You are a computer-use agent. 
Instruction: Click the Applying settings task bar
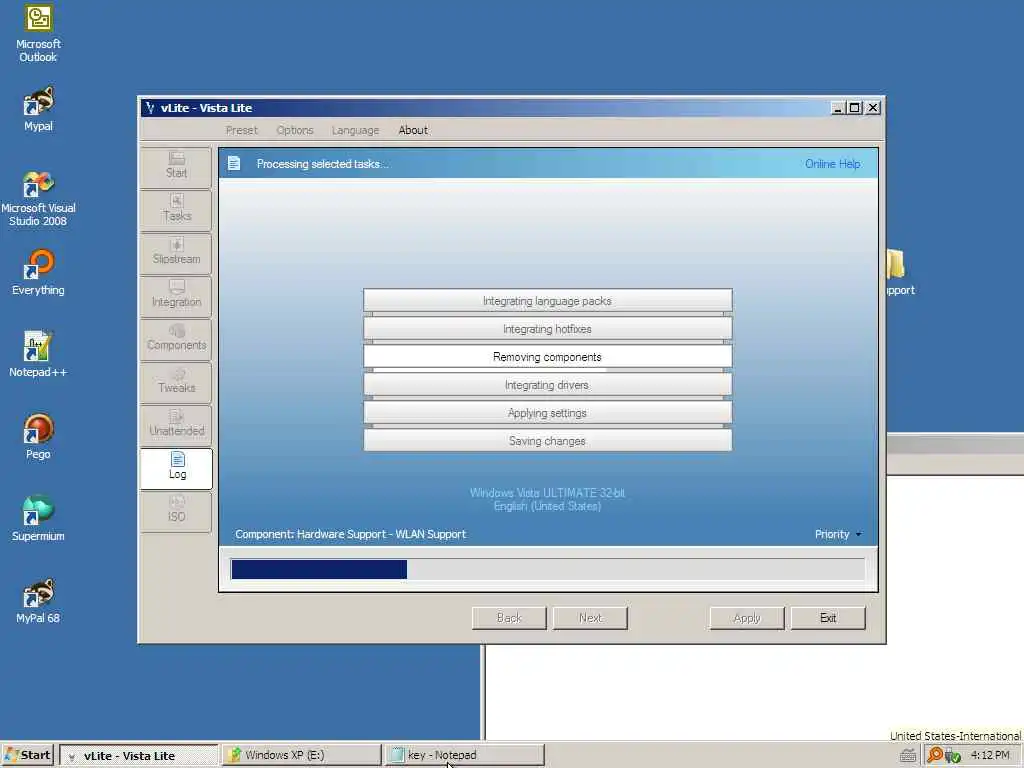click(547, 413)
